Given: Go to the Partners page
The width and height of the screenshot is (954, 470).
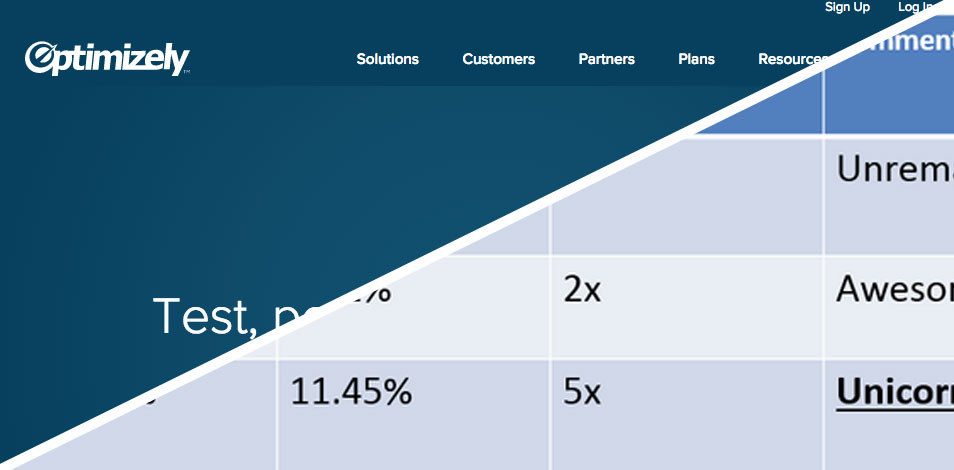Looking at the screenshot, I should [606, 59].
